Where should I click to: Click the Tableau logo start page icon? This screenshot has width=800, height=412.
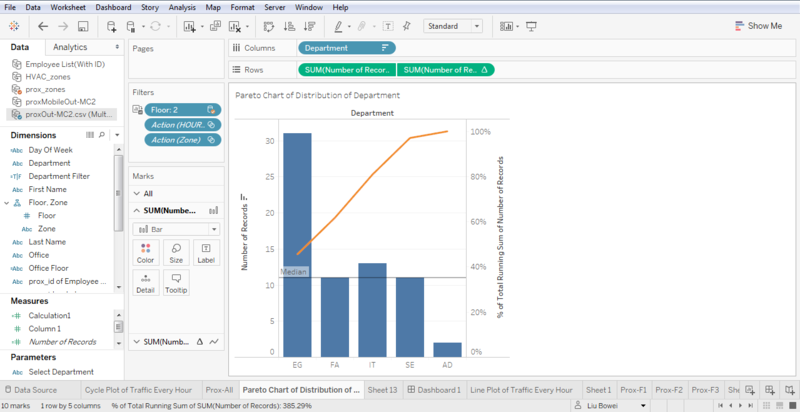pyautogui.click(x=15, y=27)
